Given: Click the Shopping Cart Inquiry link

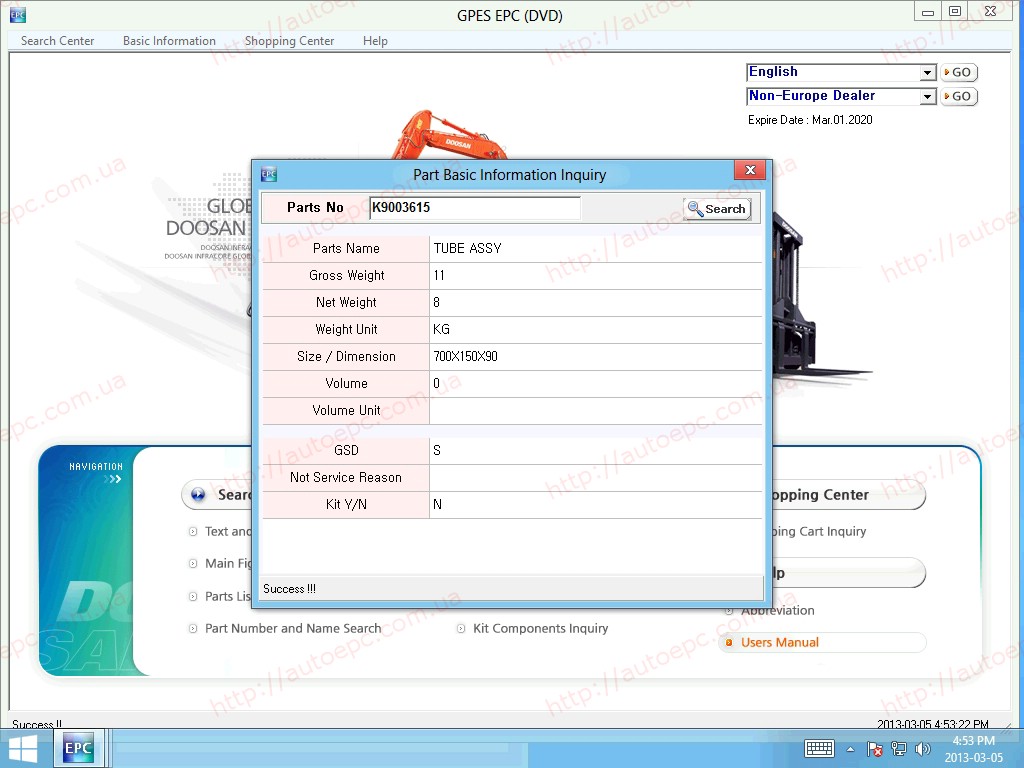Looking at the screenshot, I should 820,532.
